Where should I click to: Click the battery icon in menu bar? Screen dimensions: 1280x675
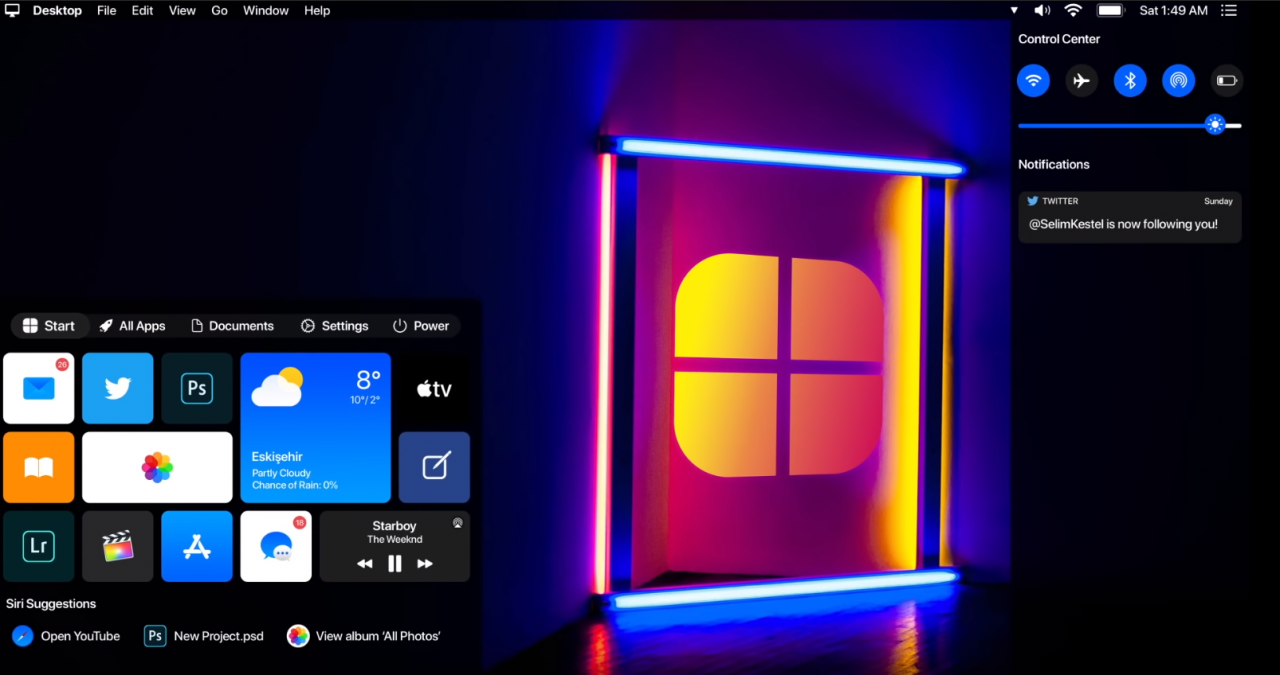click(1110, 10)
